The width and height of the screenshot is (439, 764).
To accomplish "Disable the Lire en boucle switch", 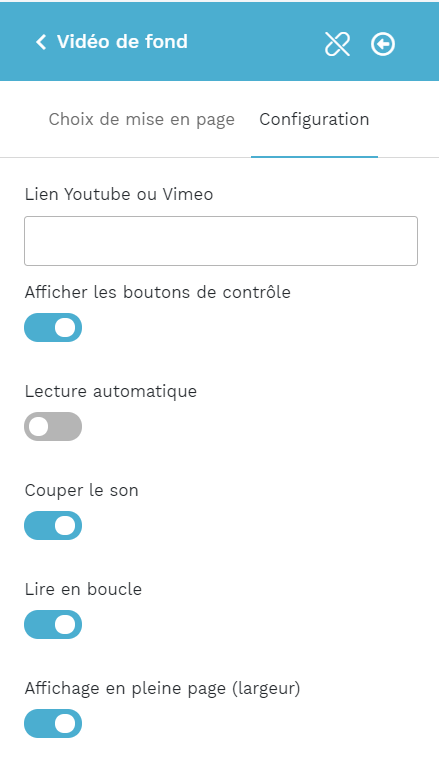I will pos(53,624).
